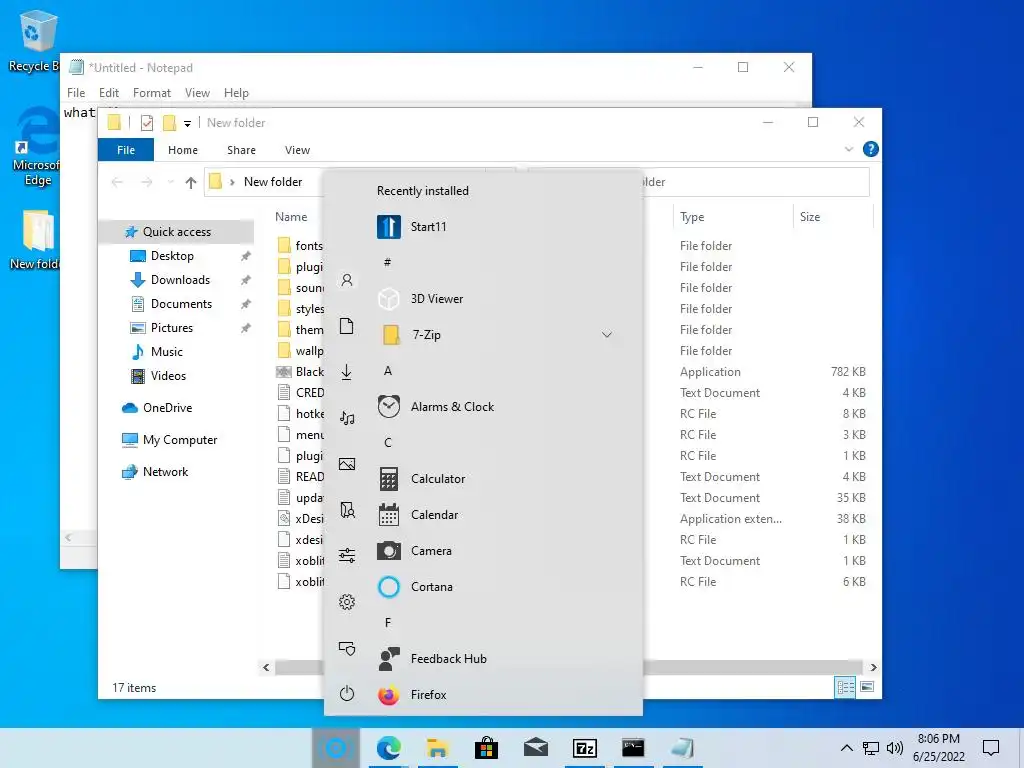Viewport: 1024px width, 768px height.
Task: Click Properties icon in Explorer title bar
Action: click(147, 123)
